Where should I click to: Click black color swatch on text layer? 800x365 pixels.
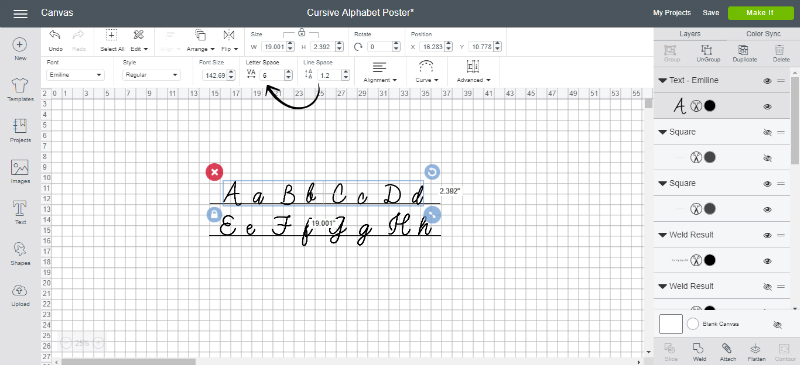[x=709, y=106]
